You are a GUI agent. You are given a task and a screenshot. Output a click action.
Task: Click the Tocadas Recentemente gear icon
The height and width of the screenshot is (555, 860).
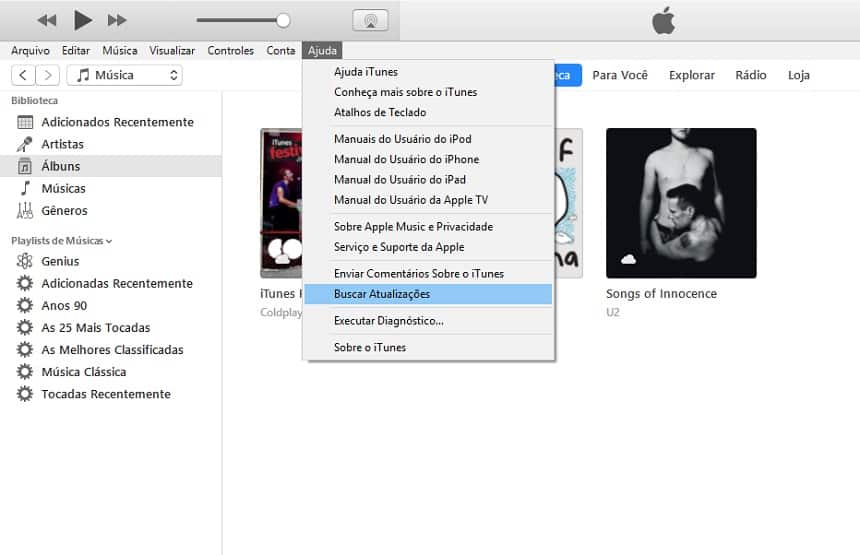pos(25,394)
